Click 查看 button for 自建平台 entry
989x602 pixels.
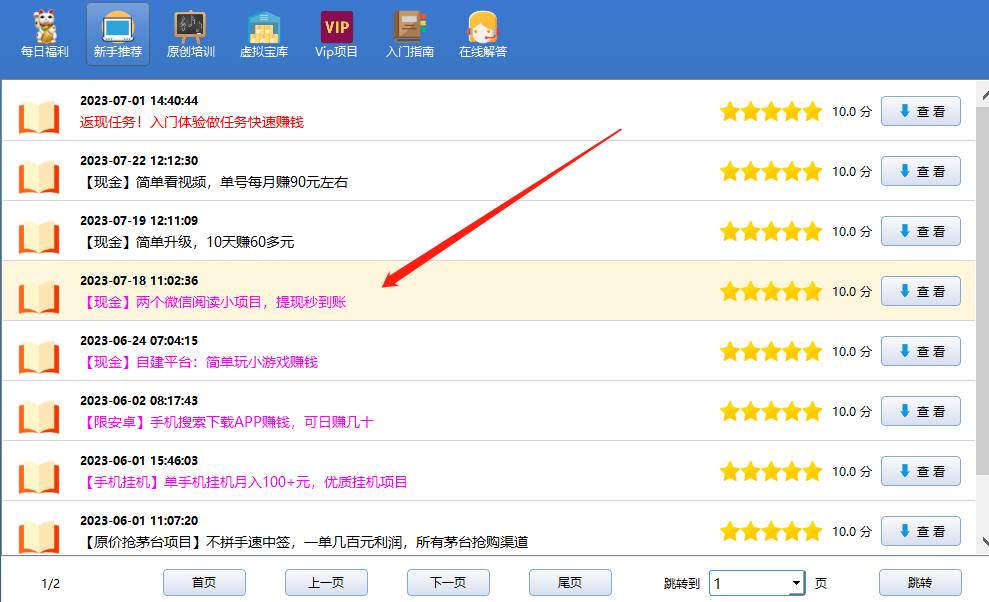click(921, 351)
